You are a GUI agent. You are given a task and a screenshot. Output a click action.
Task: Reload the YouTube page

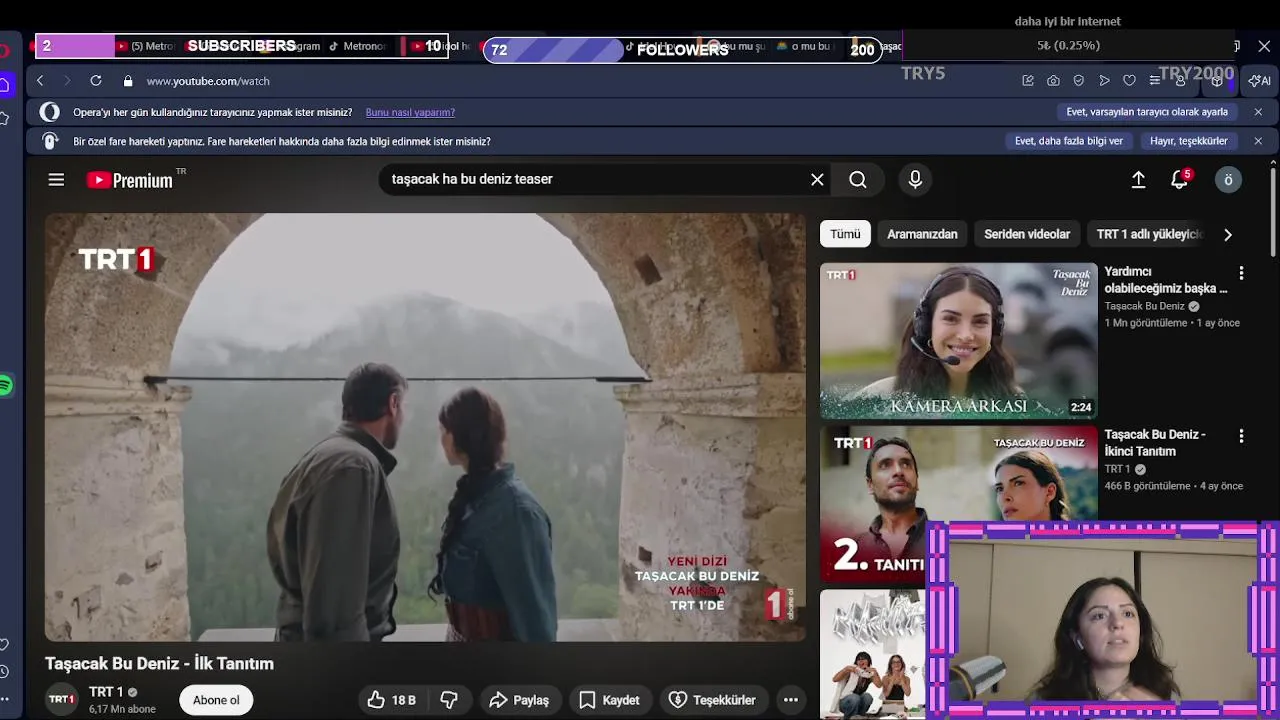click(96, 81)
